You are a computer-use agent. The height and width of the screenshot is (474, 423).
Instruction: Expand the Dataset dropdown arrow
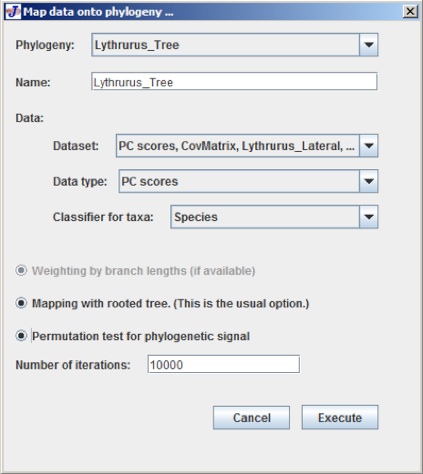[369, 146]
